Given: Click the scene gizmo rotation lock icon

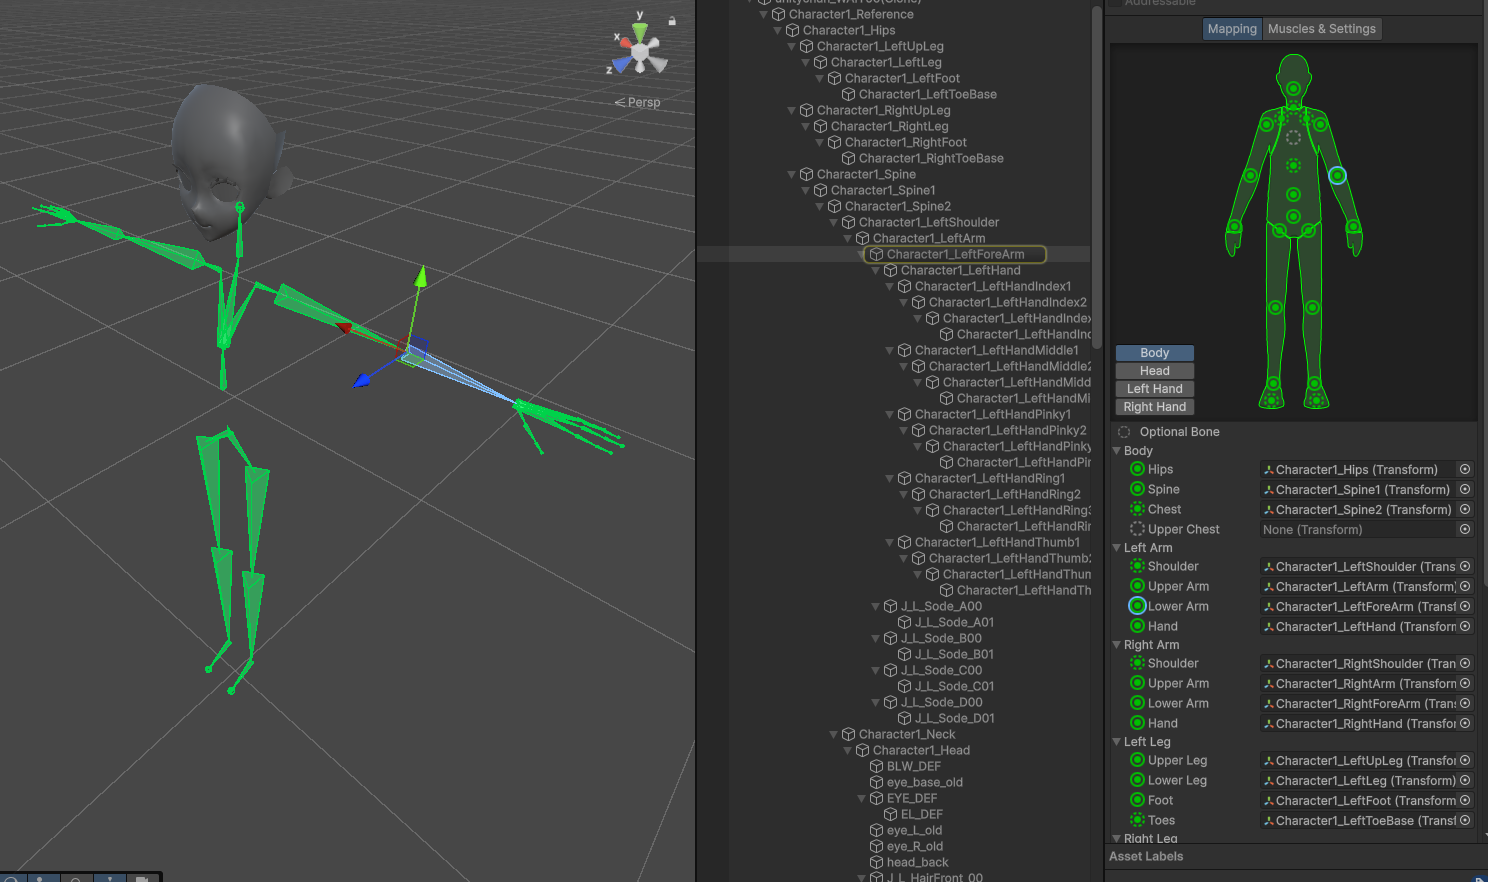Looking at the screenshot, I should (672, 21).
